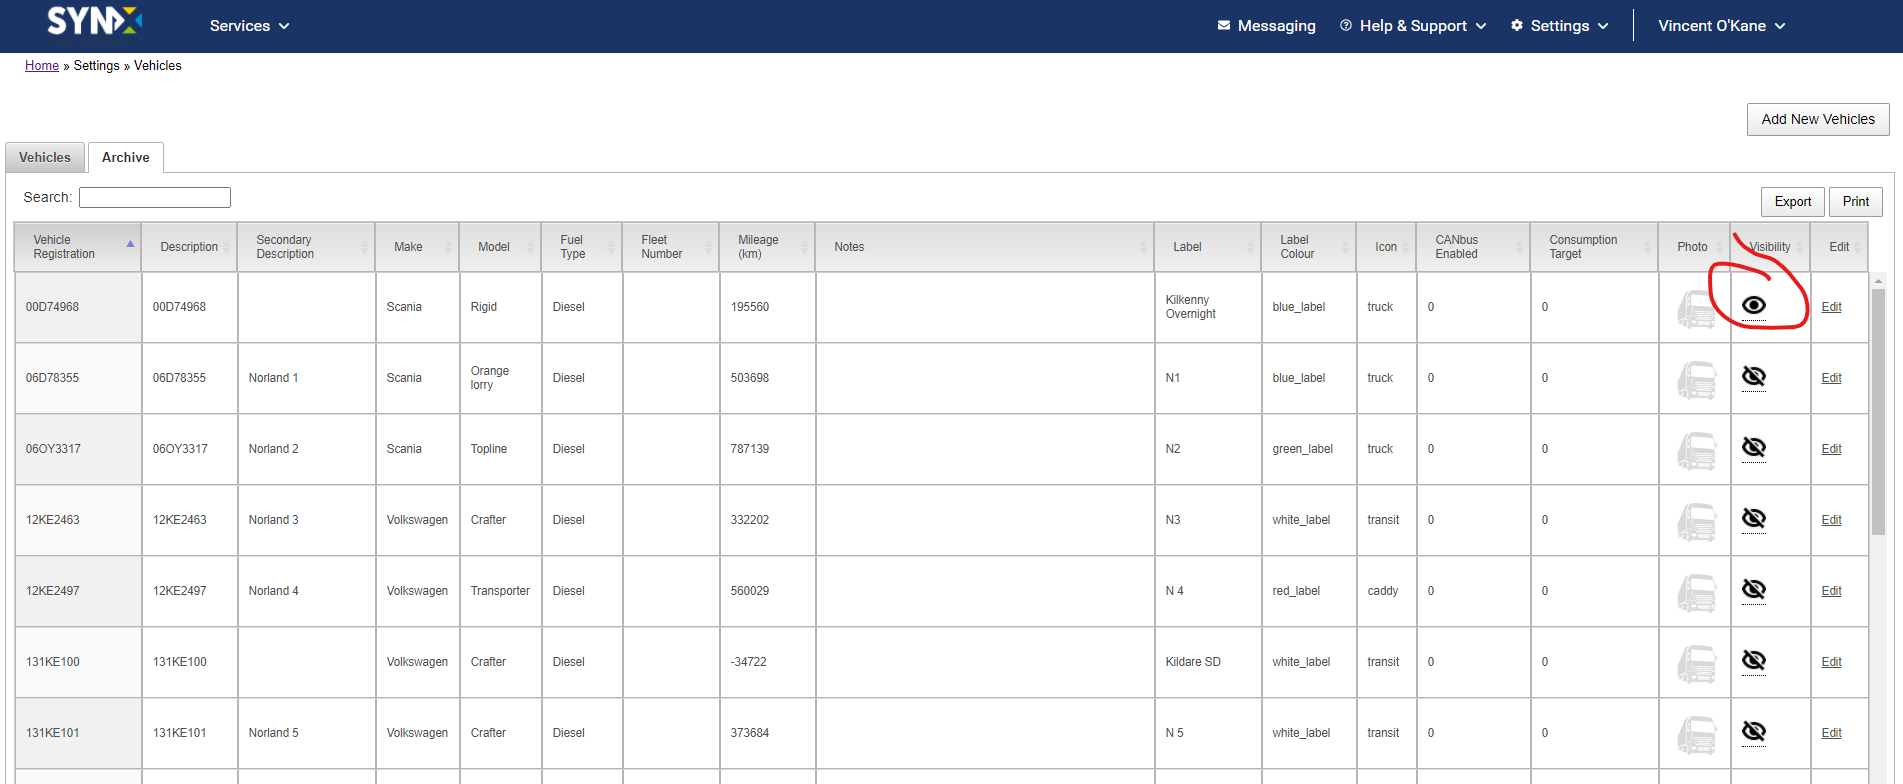Sort by CANbus Enabled column
The image size is (1903, 784).
pyautogui.click(x=1473, y=247)
